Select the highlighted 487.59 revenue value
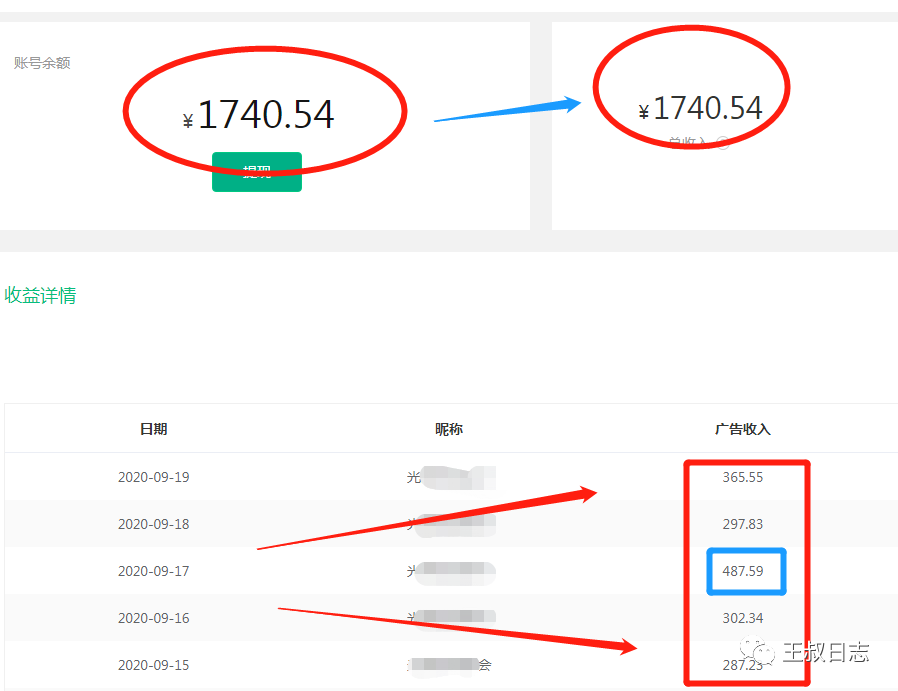This screenshot has height=691, width=898. [x=746, y=571]
